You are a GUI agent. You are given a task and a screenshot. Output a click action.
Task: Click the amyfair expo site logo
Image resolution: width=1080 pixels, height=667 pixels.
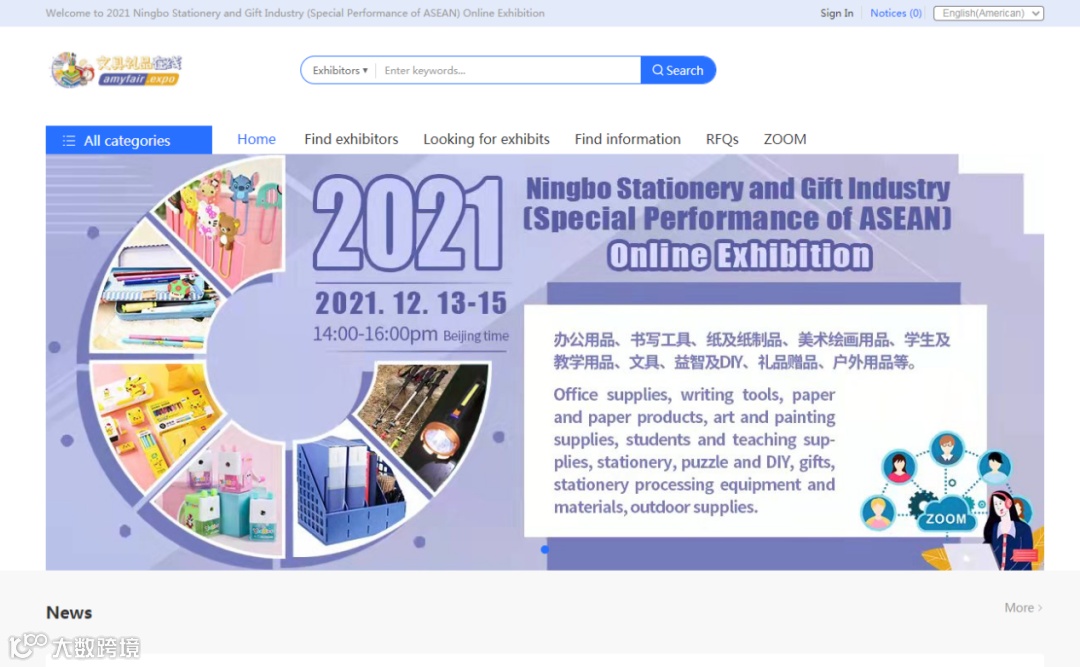pyautogui.click(x=116, y=70)
